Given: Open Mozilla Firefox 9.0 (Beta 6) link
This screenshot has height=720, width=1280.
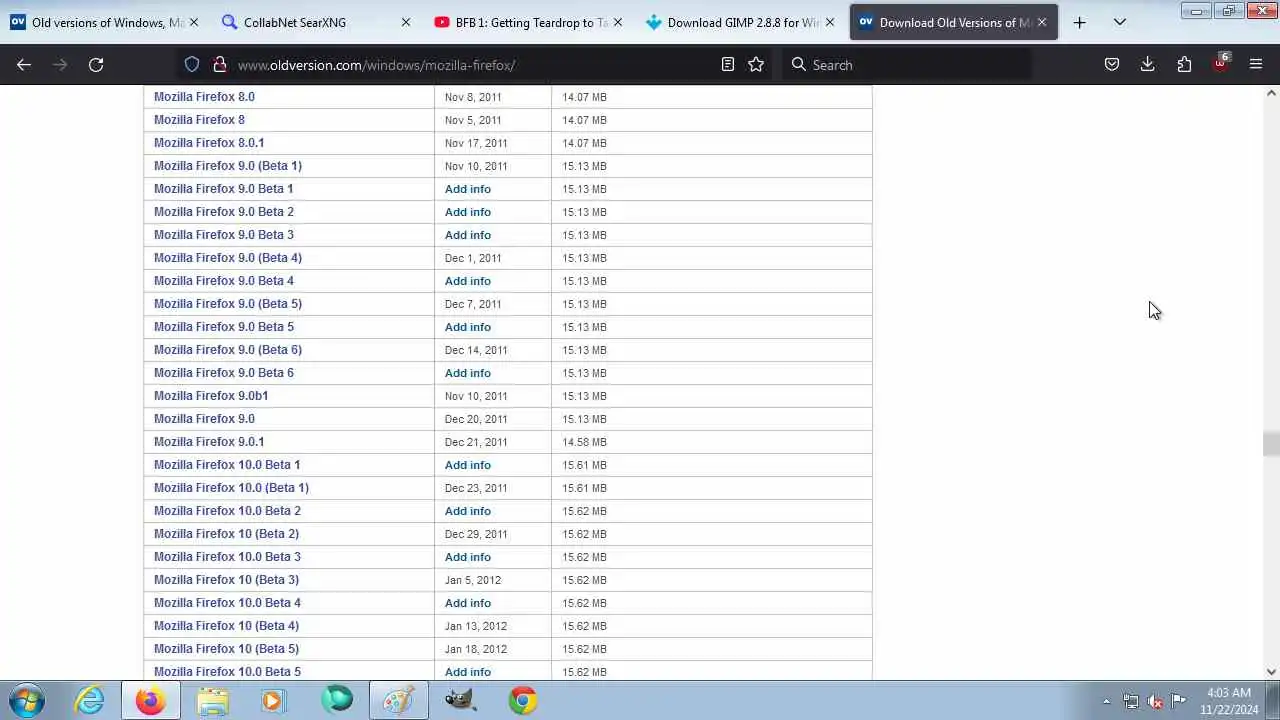Looking at the screenshot, I should click(228, 350).
